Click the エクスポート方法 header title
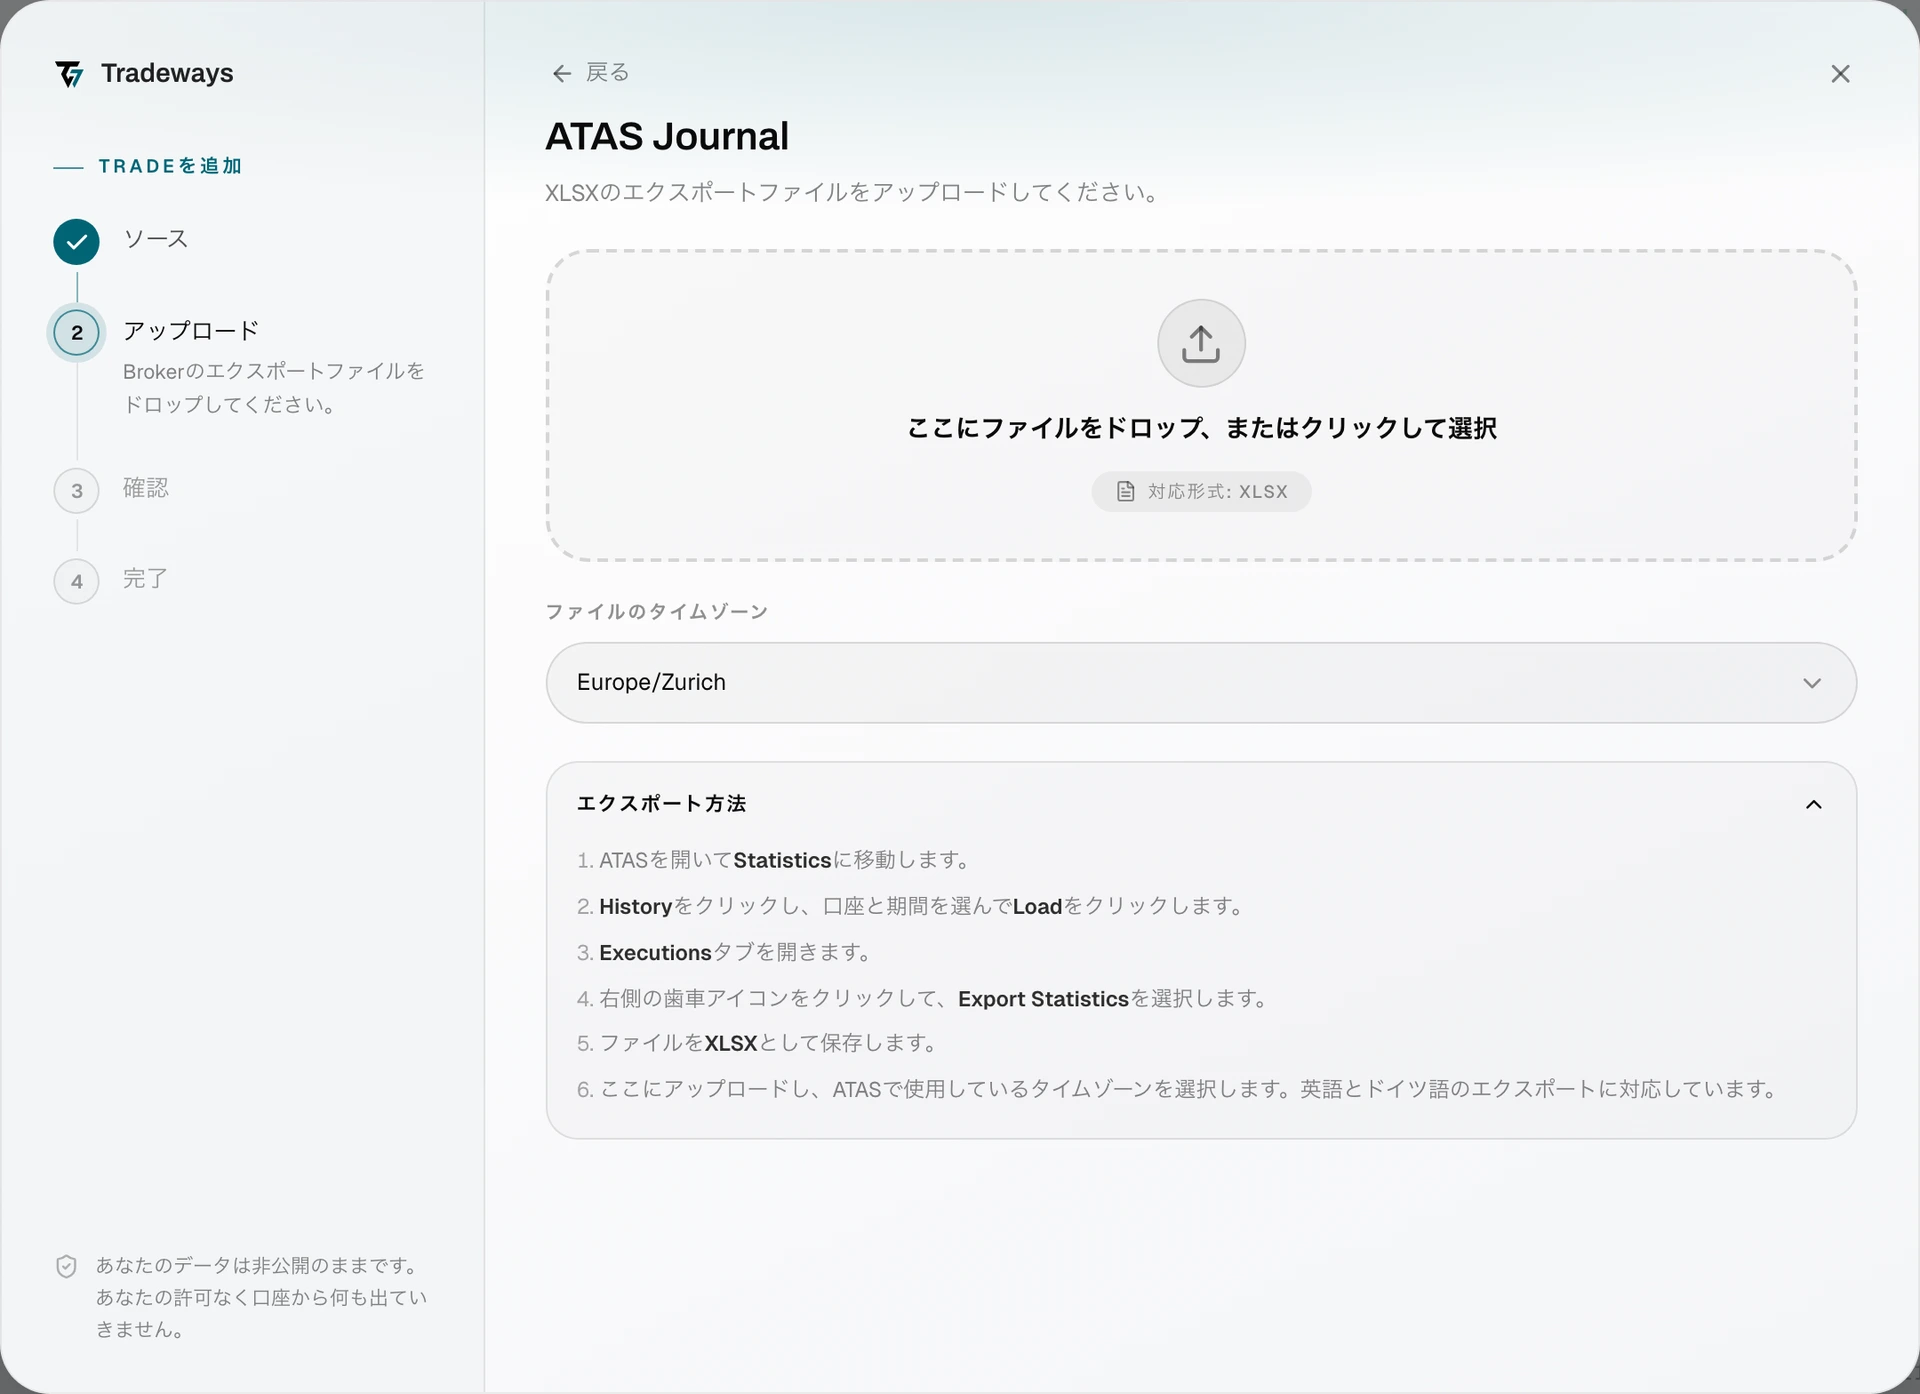Viewport: 1920px width, 1394px height. tap(662, 804)
